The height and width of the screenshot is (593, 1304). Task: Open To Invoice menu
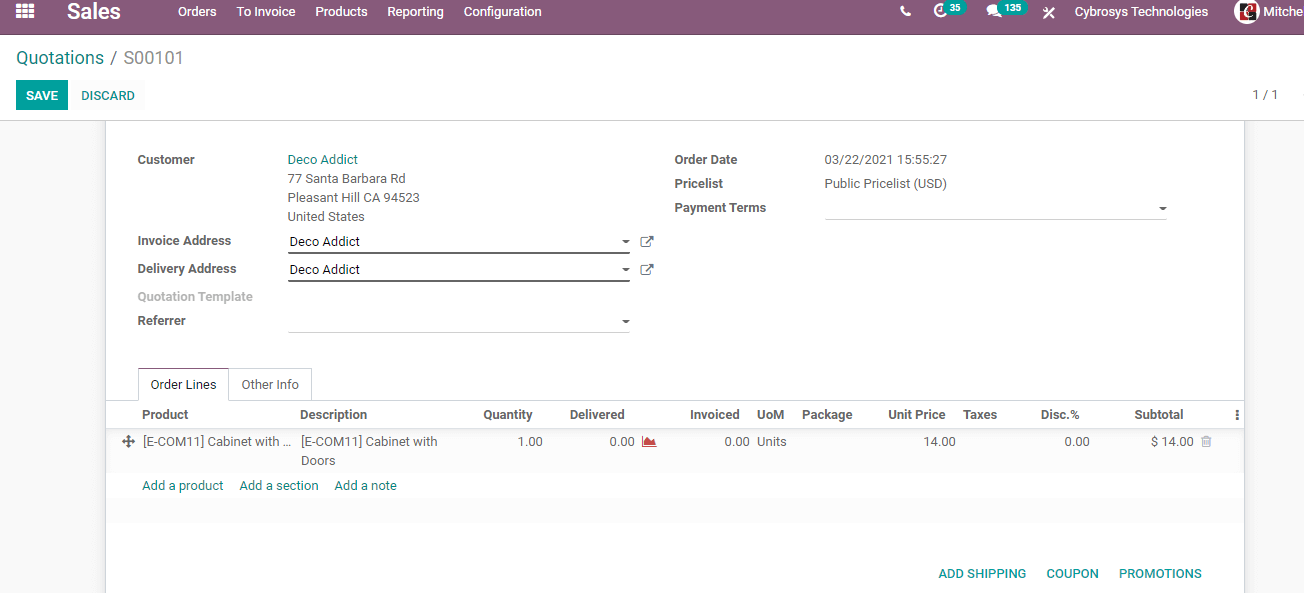(266, 12)
